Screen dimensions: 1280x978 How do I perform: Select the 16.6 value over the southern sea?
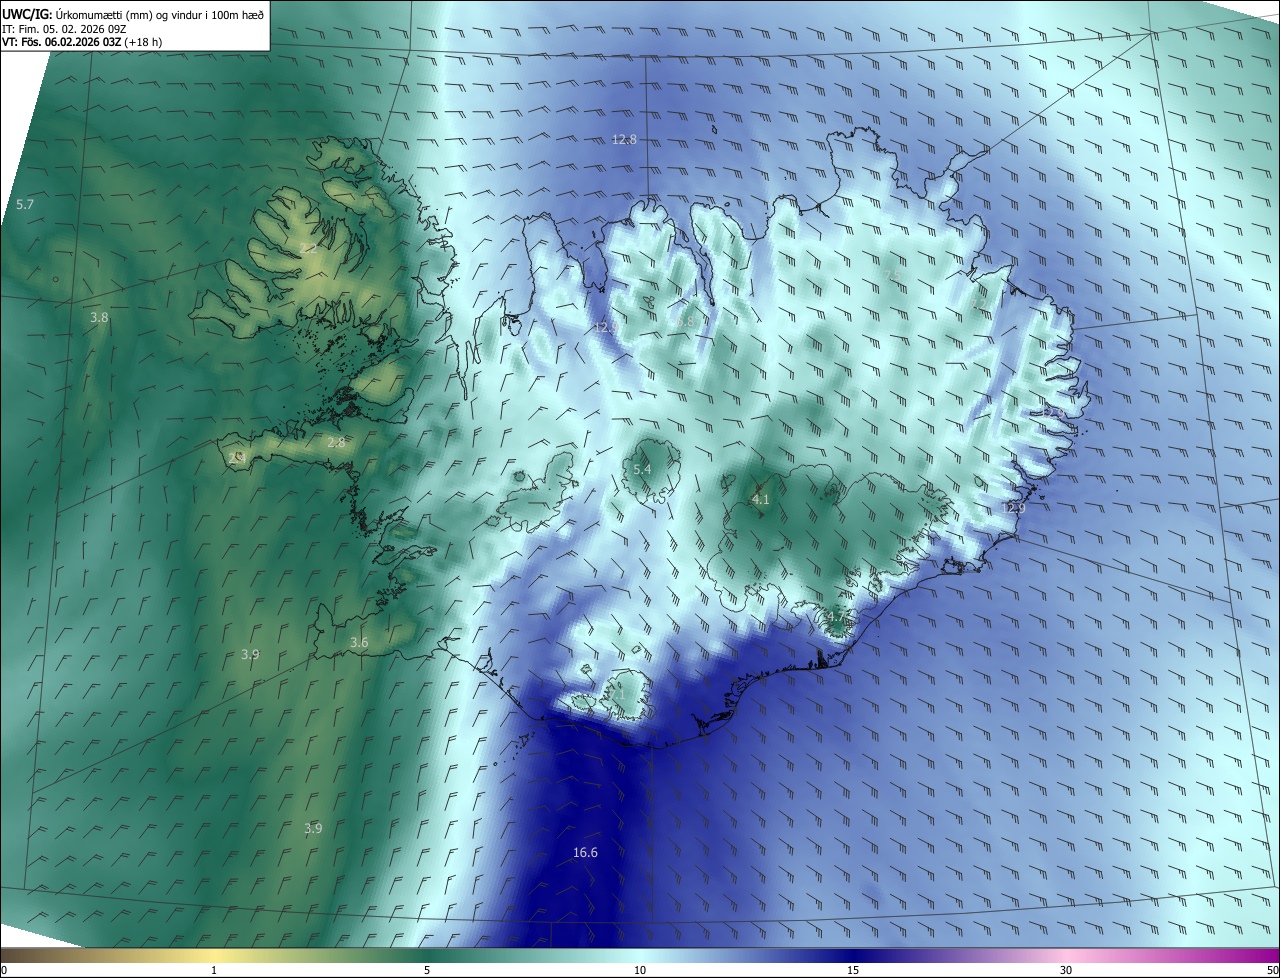585,852
